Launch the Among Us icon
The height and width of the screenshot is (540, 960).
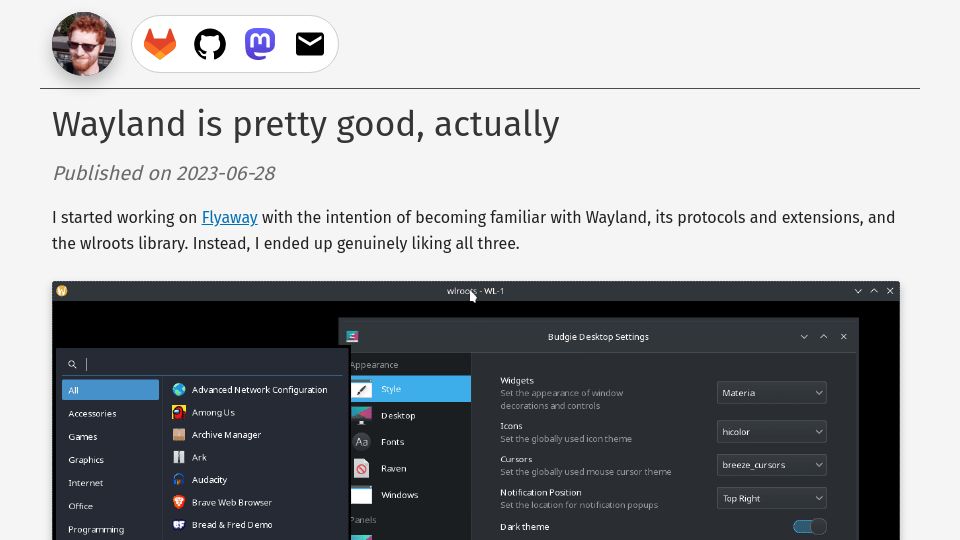pyautogui.click(x=179, y=412)
